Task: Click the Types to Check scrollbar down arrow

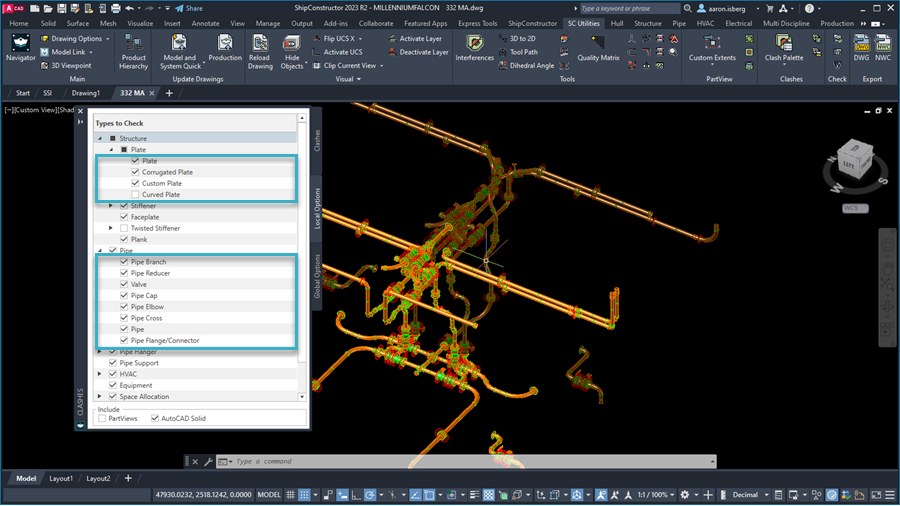Action: 302,397
